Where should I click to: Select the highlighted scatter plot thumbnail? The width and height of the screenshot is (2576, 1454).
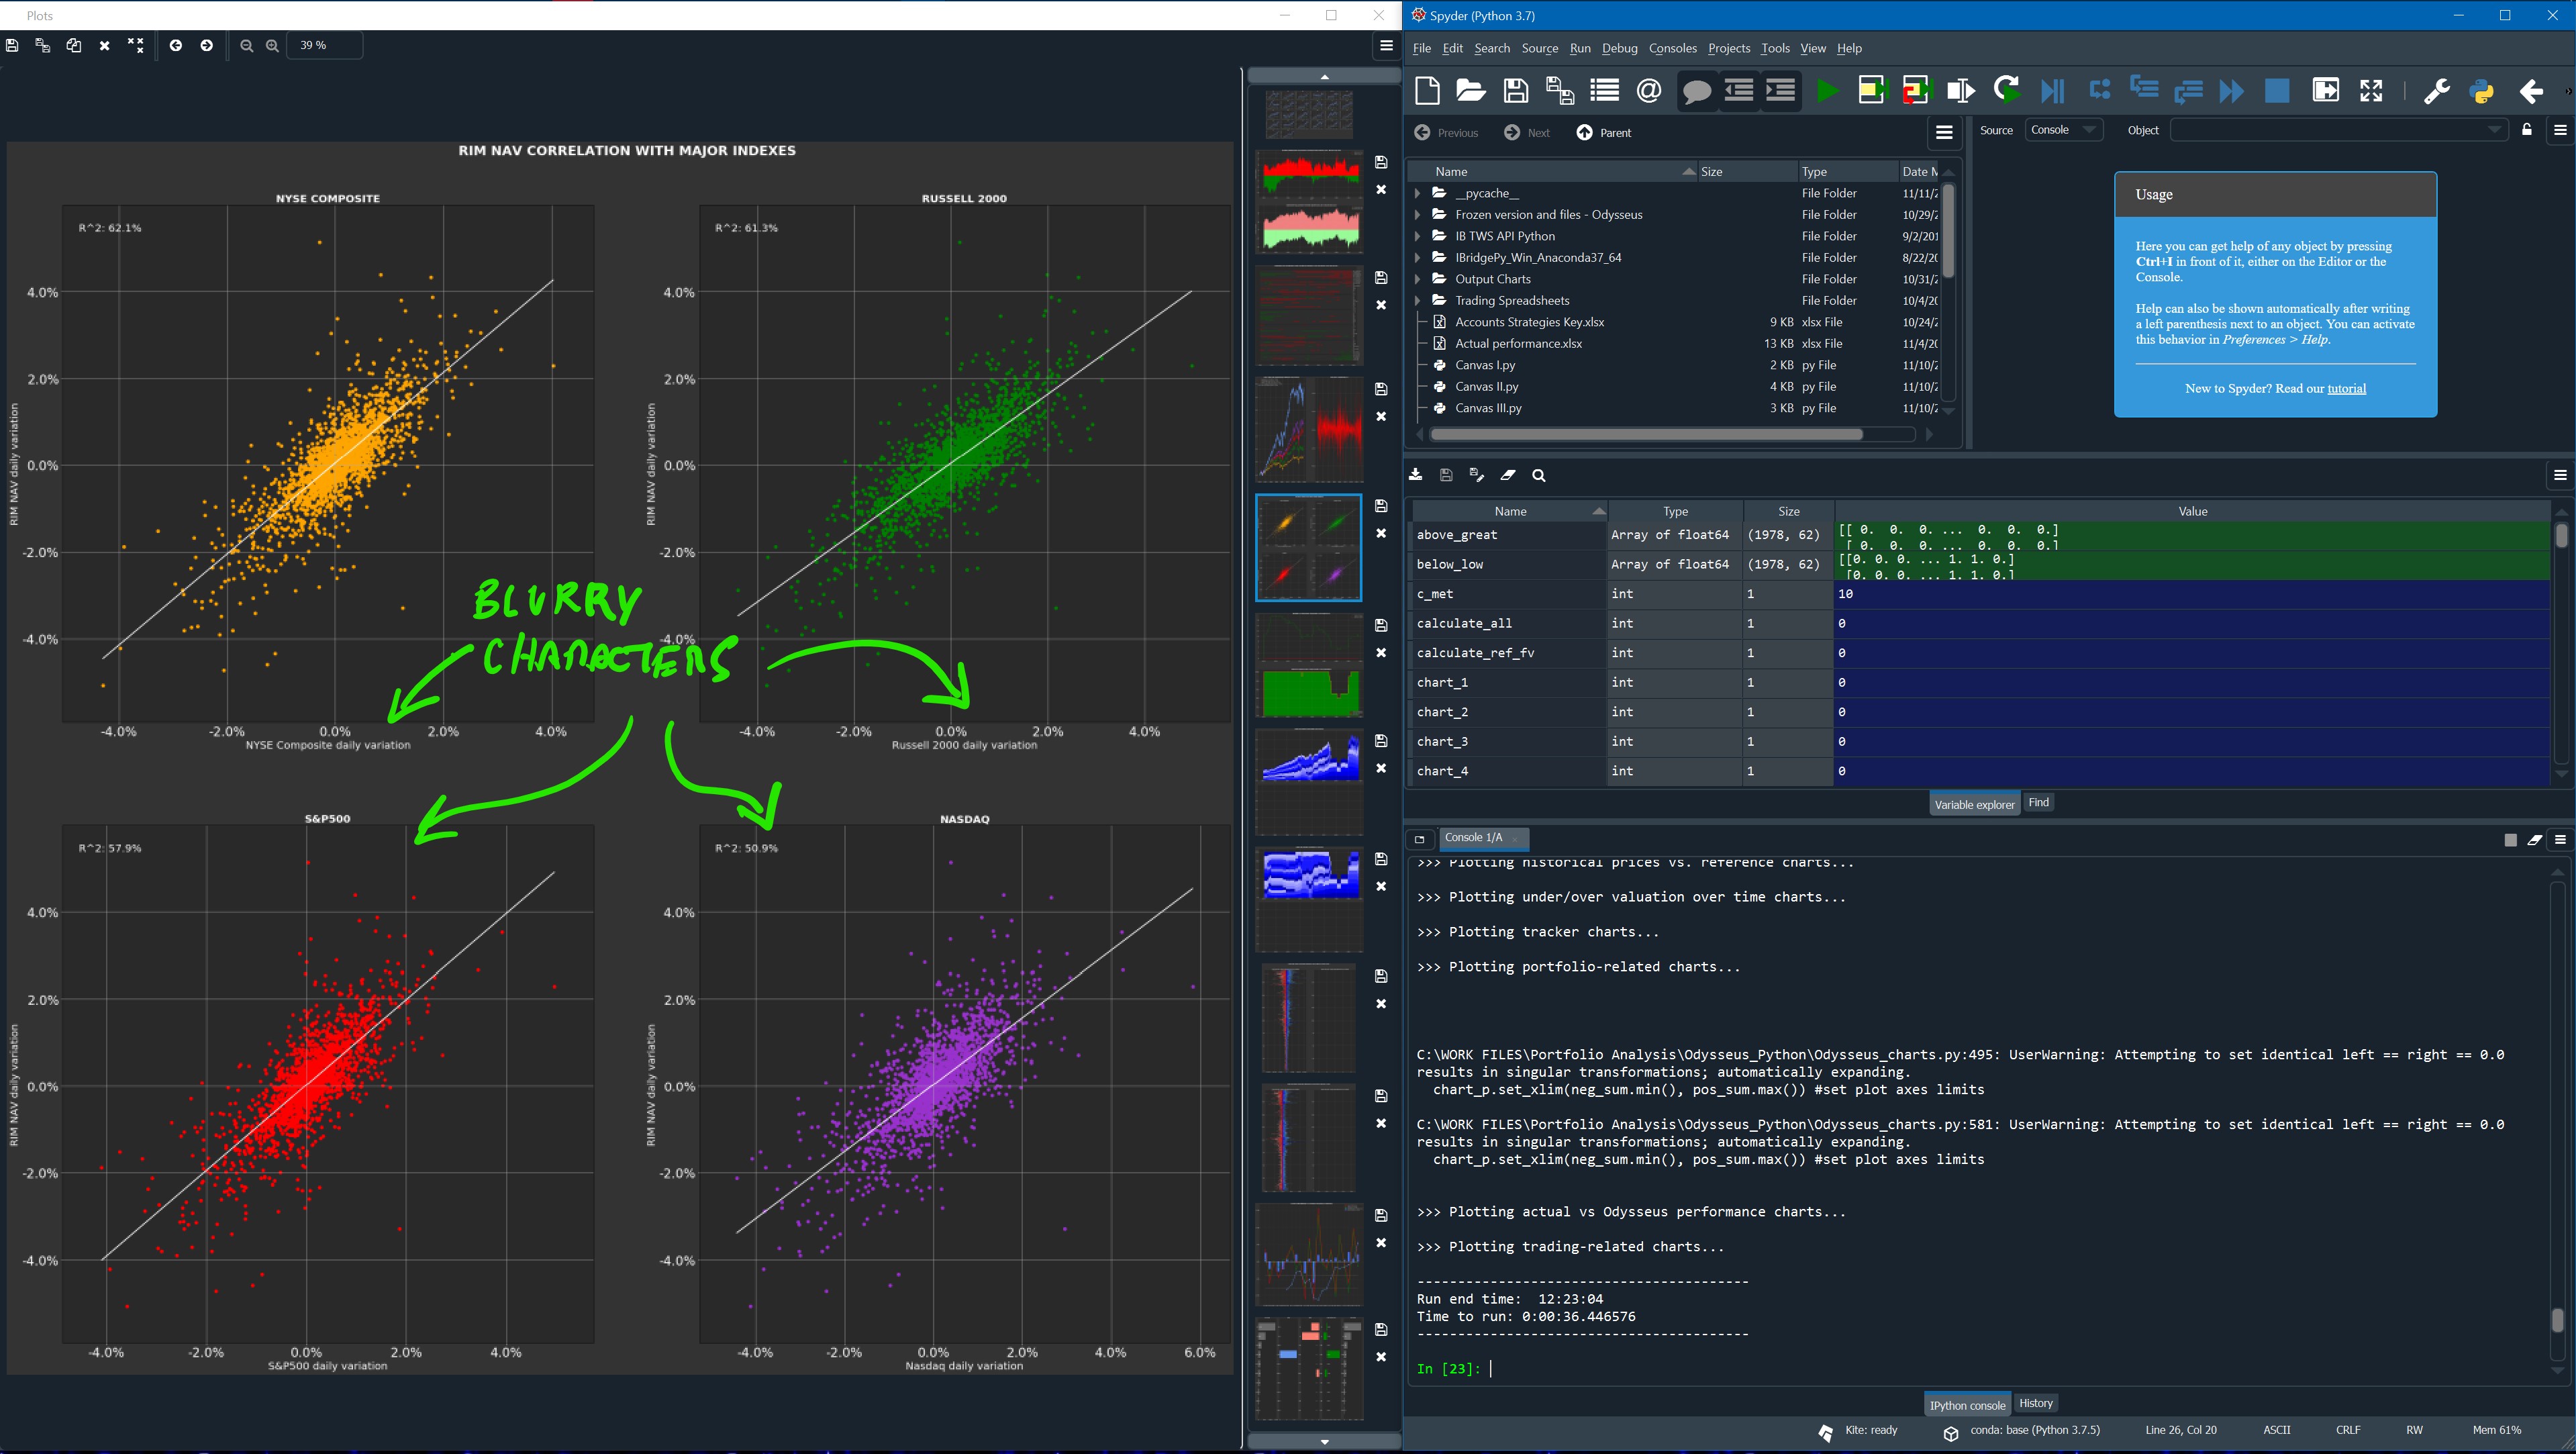(1308, 547)
